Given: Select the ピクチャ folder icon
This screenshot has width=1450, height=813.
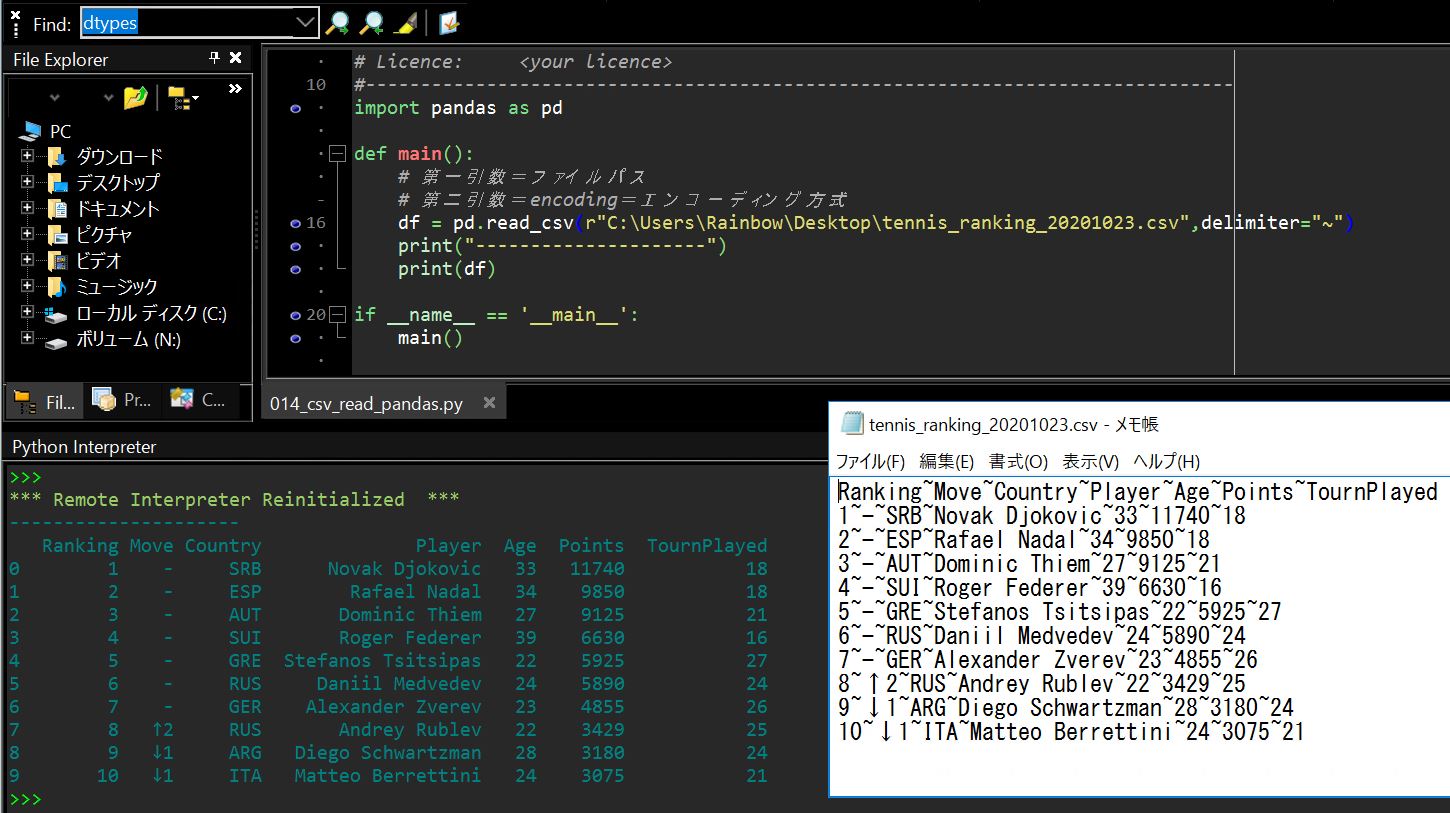Looking at the screenshot, I should [x=57, y=235].
